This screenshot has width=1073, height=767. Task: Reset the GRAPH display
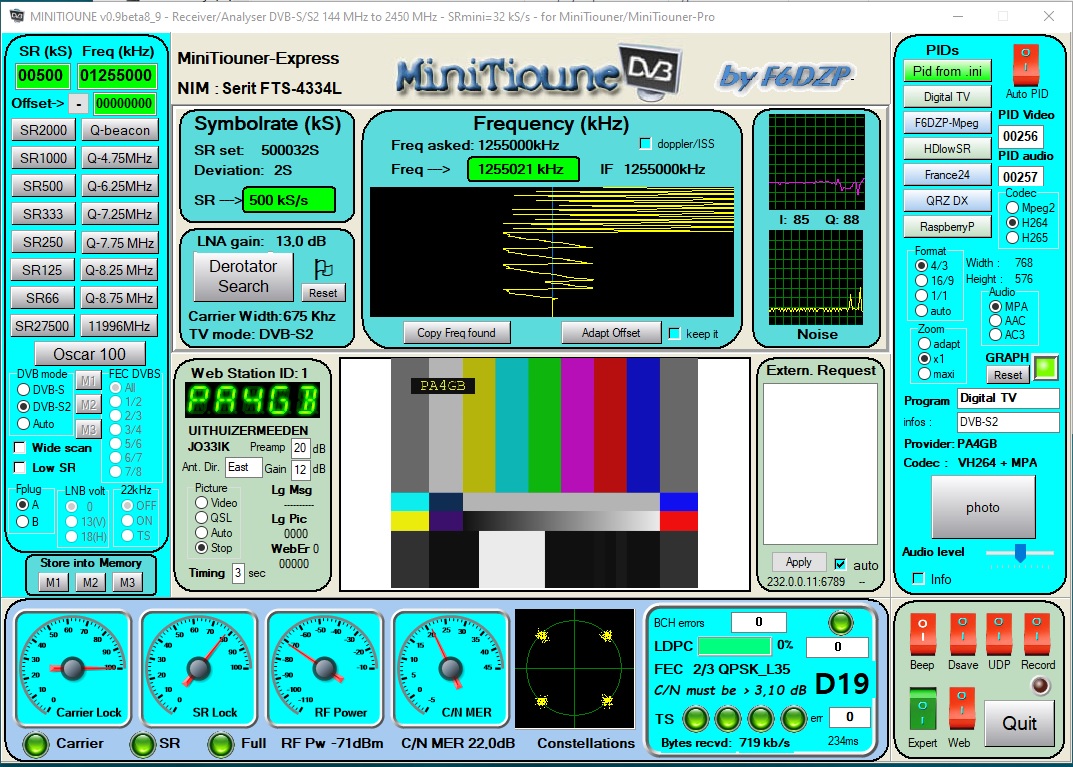1008,375
